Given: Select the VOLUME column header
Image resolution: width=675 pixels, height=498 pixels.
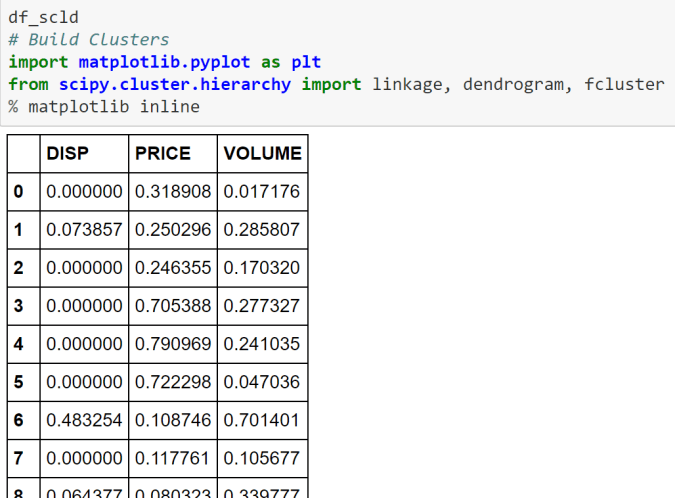Looking at the screenshot, I should pyautogui.click(x=262, y=153).
